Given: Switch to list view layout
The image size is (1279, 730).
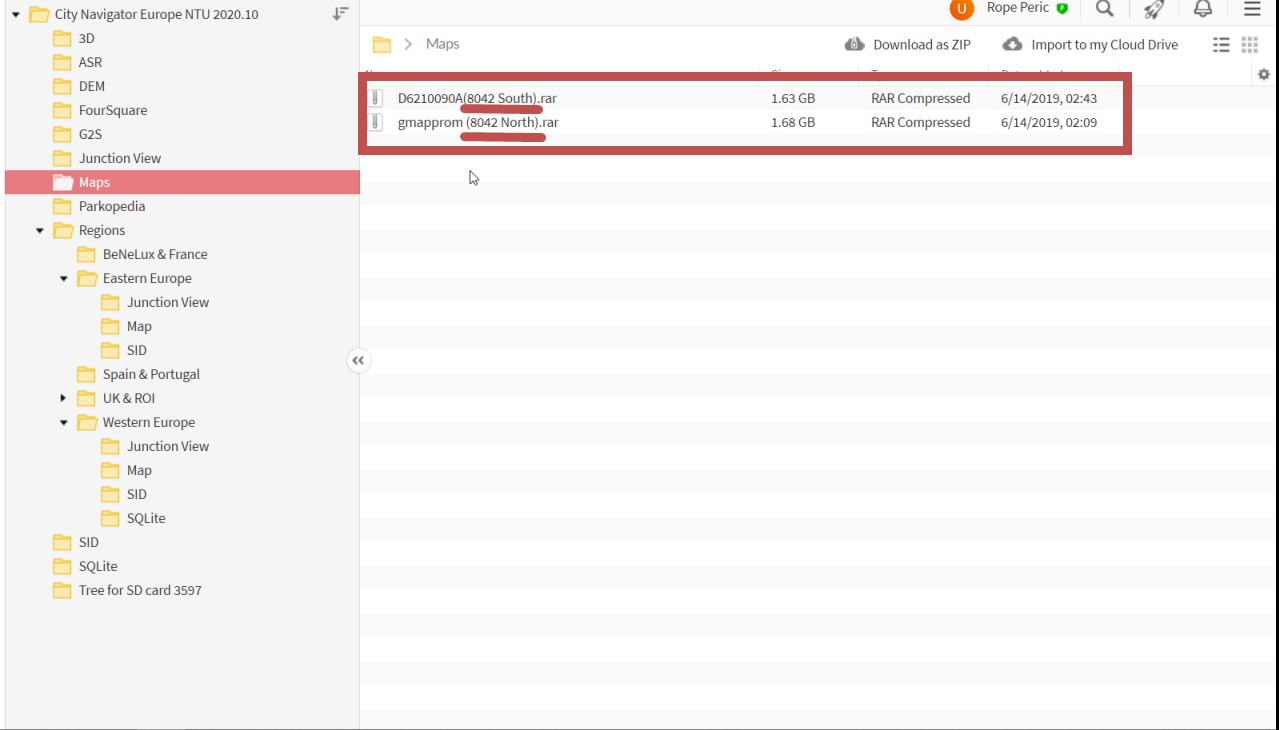Looking at the screenshot, I should [1221, 45].
